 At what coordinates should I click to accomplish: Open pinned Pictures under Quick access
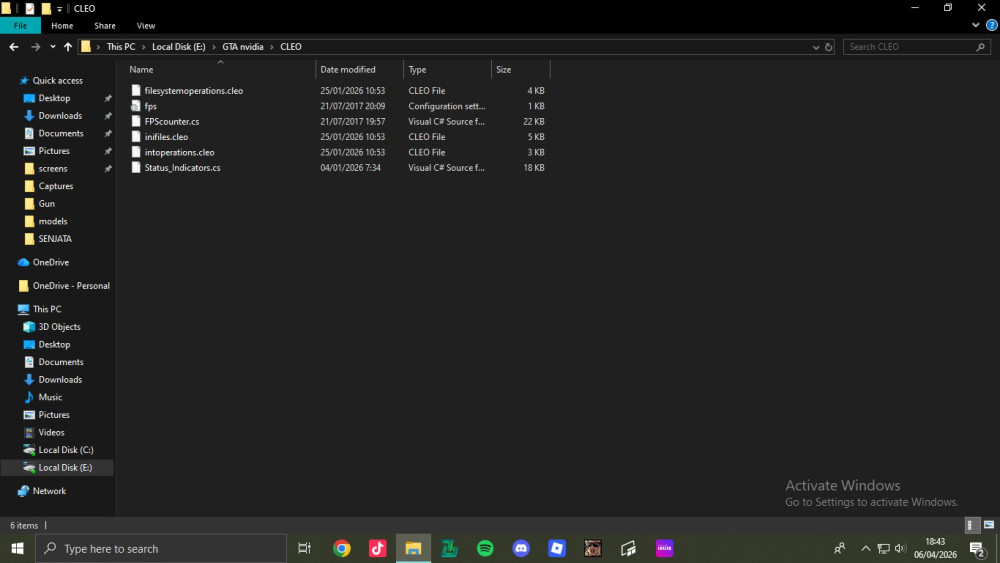pyautogui.click(x=54, y=151)
